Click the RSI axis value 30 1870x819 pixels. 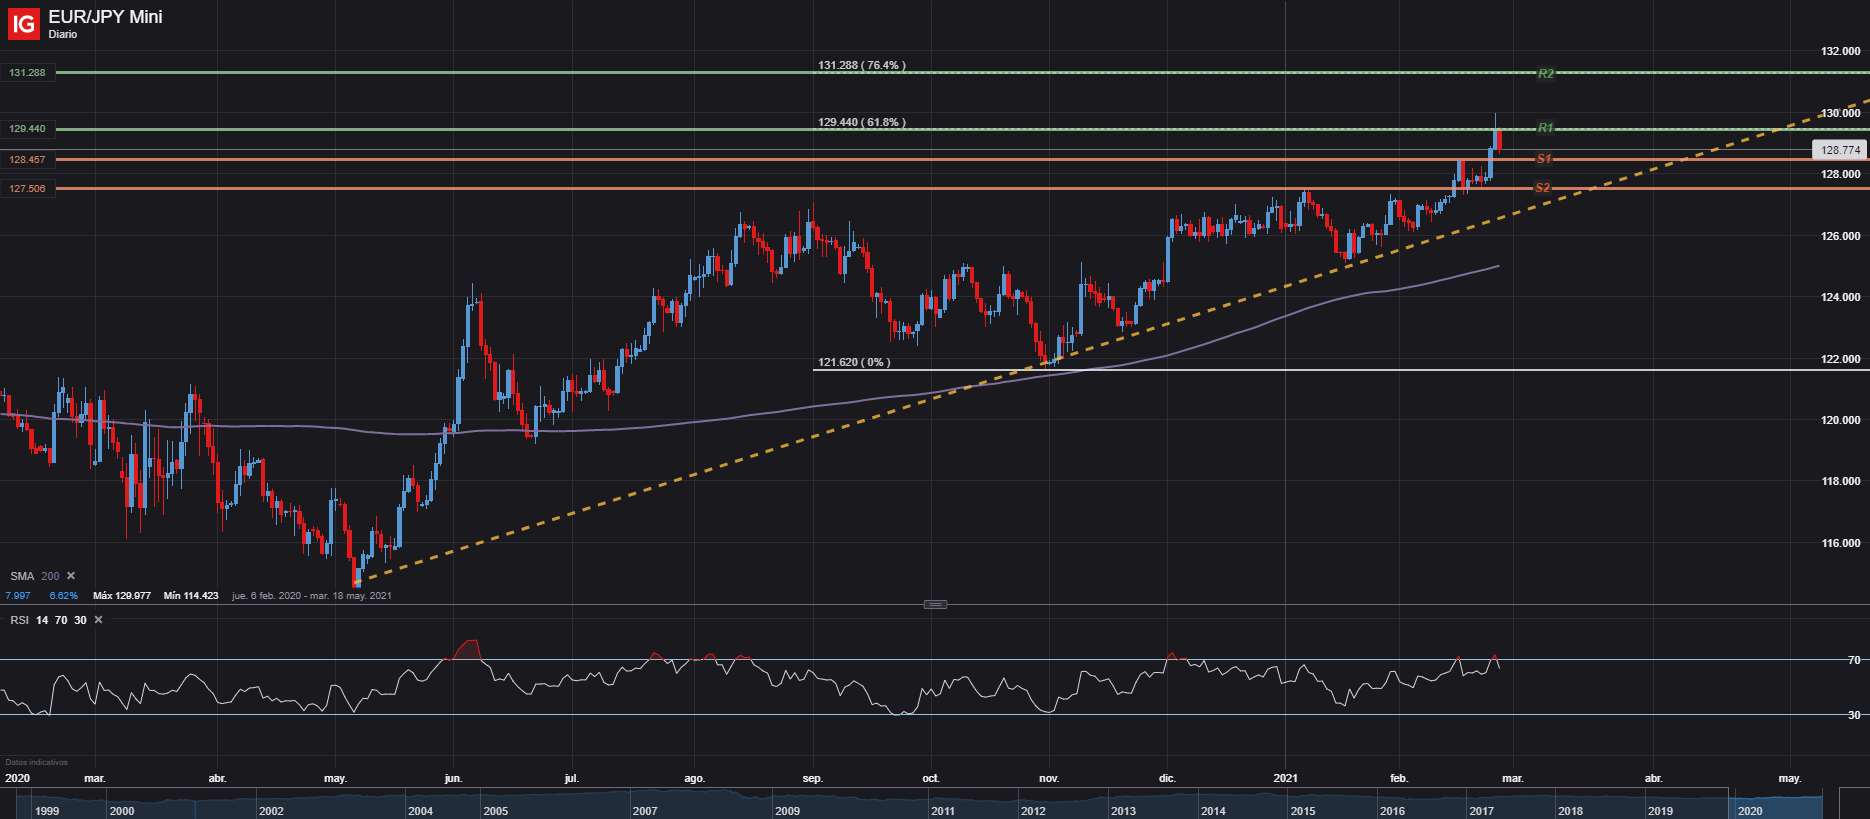pos(1855,715)
